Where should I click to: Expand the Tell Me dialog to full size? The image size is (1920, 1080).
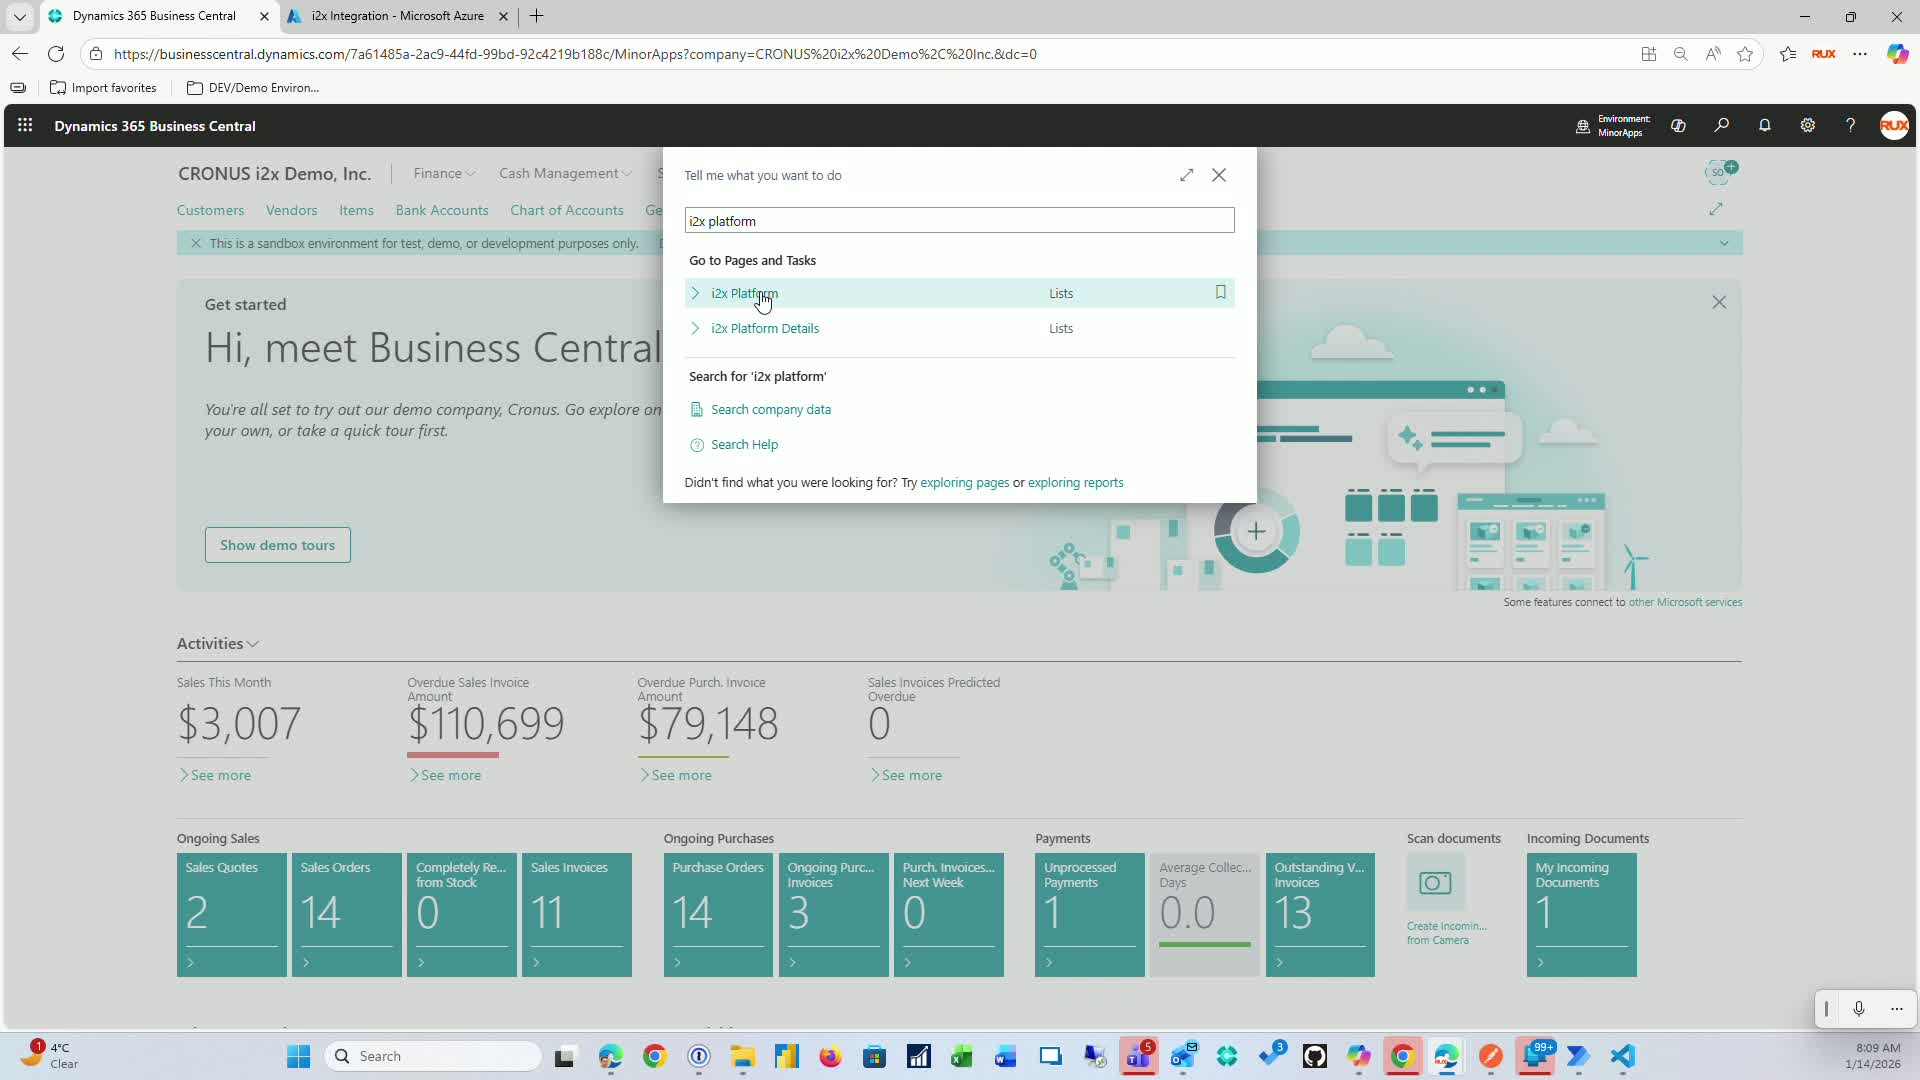pyautogui.click(x=1186, y=175)
